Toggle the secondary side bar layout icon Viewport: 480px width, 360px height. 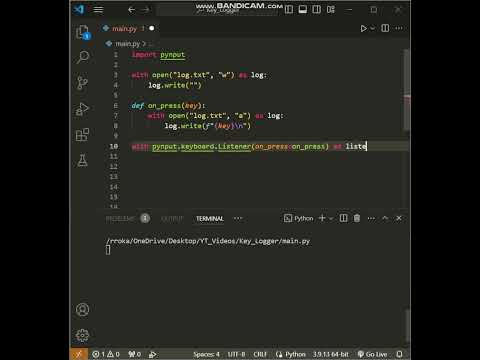coord(317,10)
